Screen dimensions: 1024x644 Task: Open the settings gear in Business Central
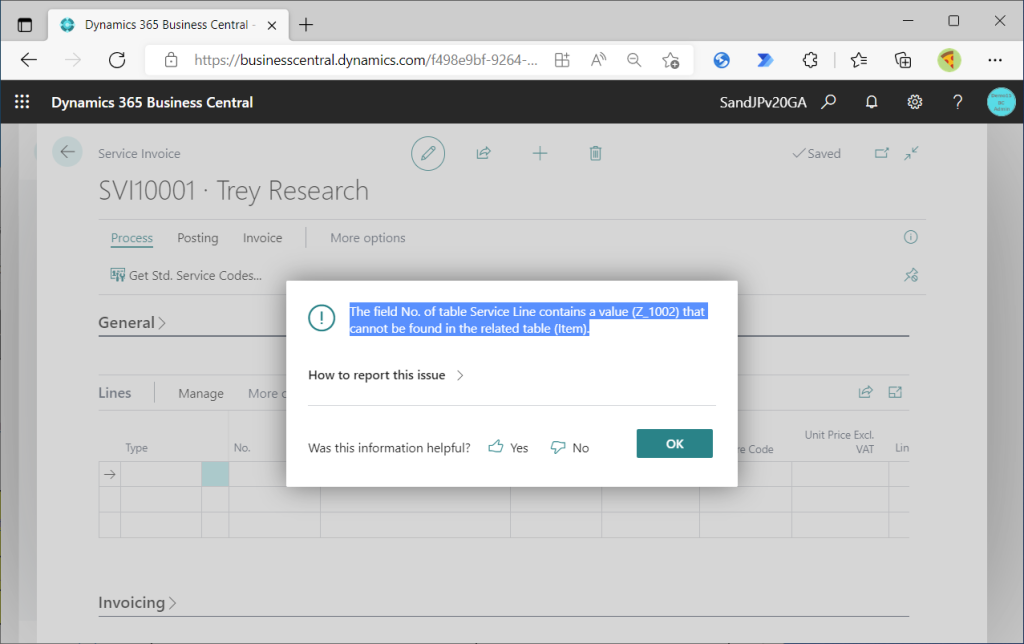[914, 102]
